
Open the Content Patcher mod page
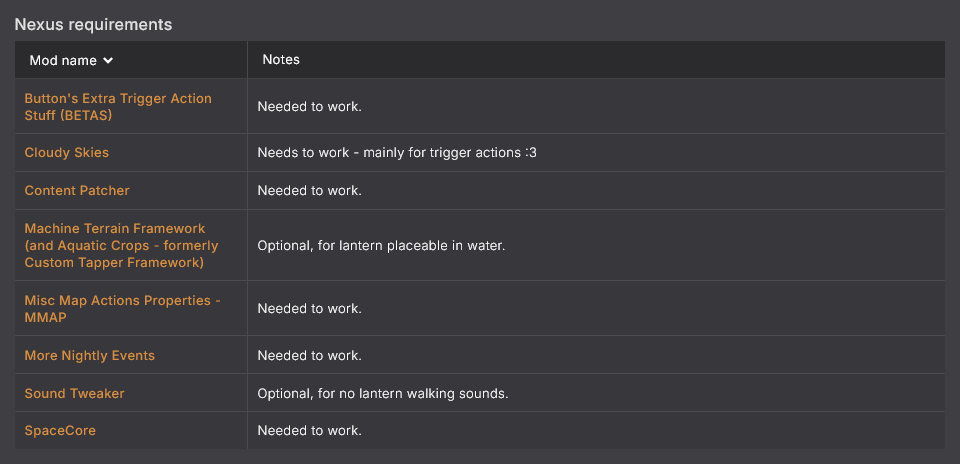coord(77,190)
